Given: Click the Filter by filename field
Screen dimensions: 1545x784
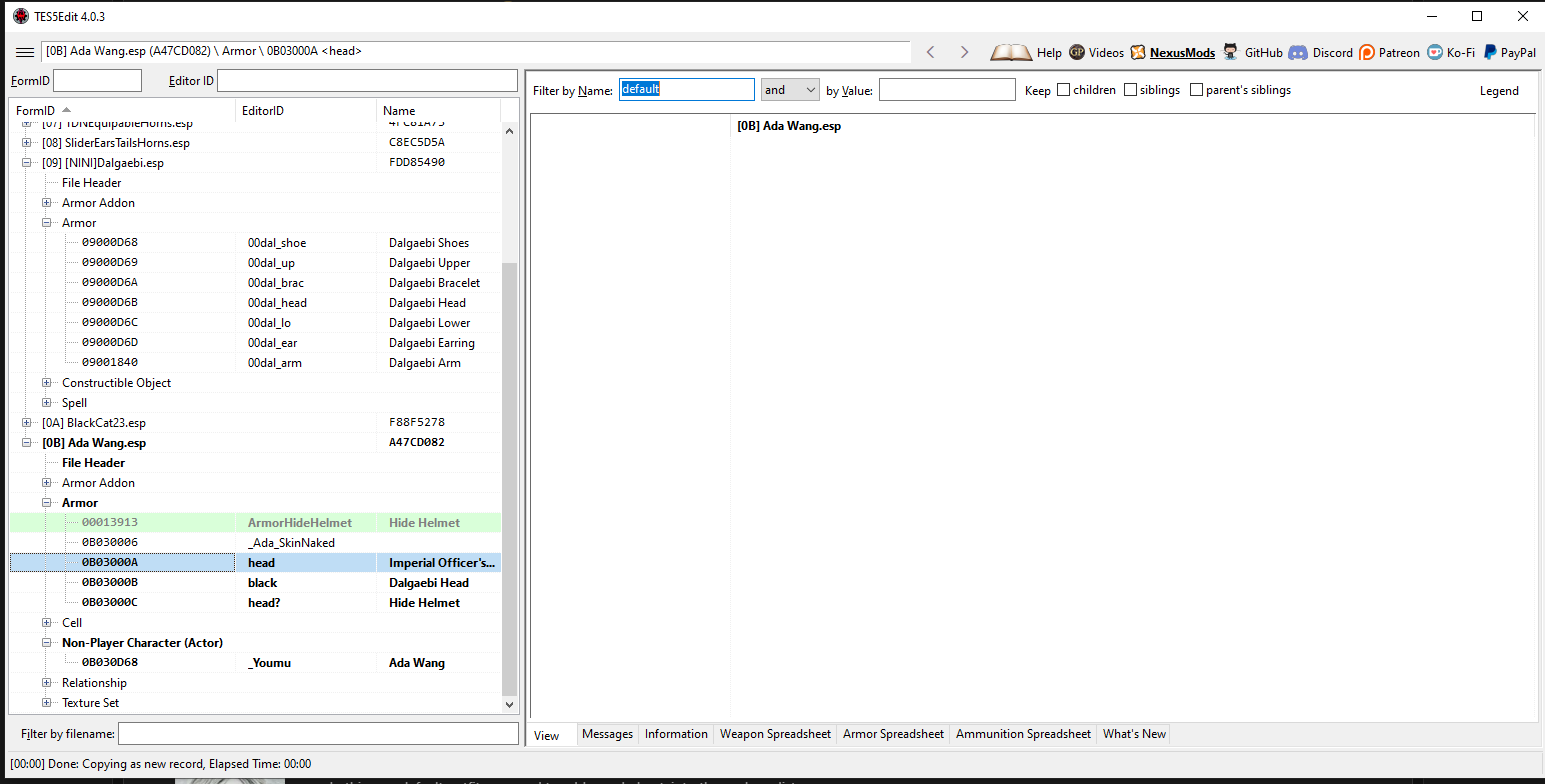Looking at the screenshot, I should [318, 734].
